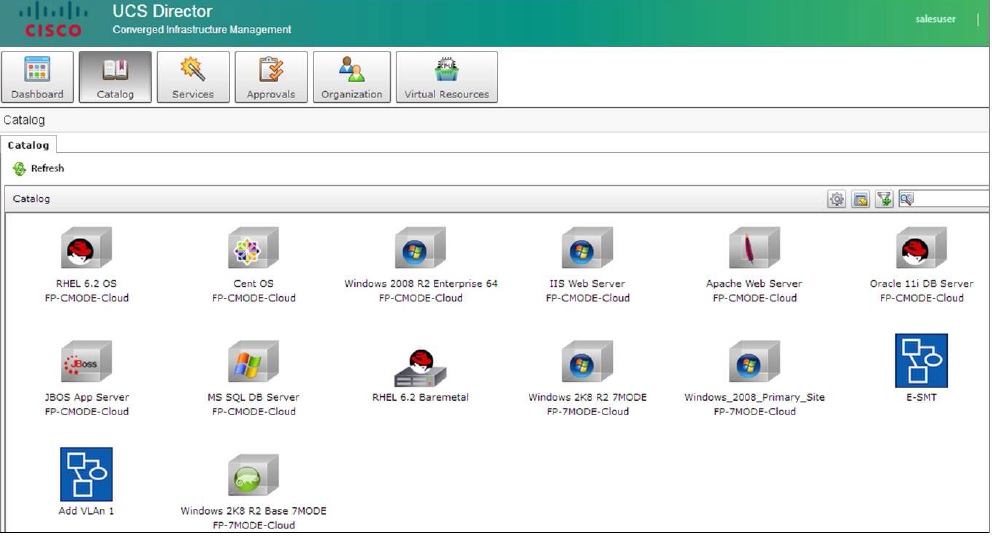Go to the Organization section

click(352, 77)
